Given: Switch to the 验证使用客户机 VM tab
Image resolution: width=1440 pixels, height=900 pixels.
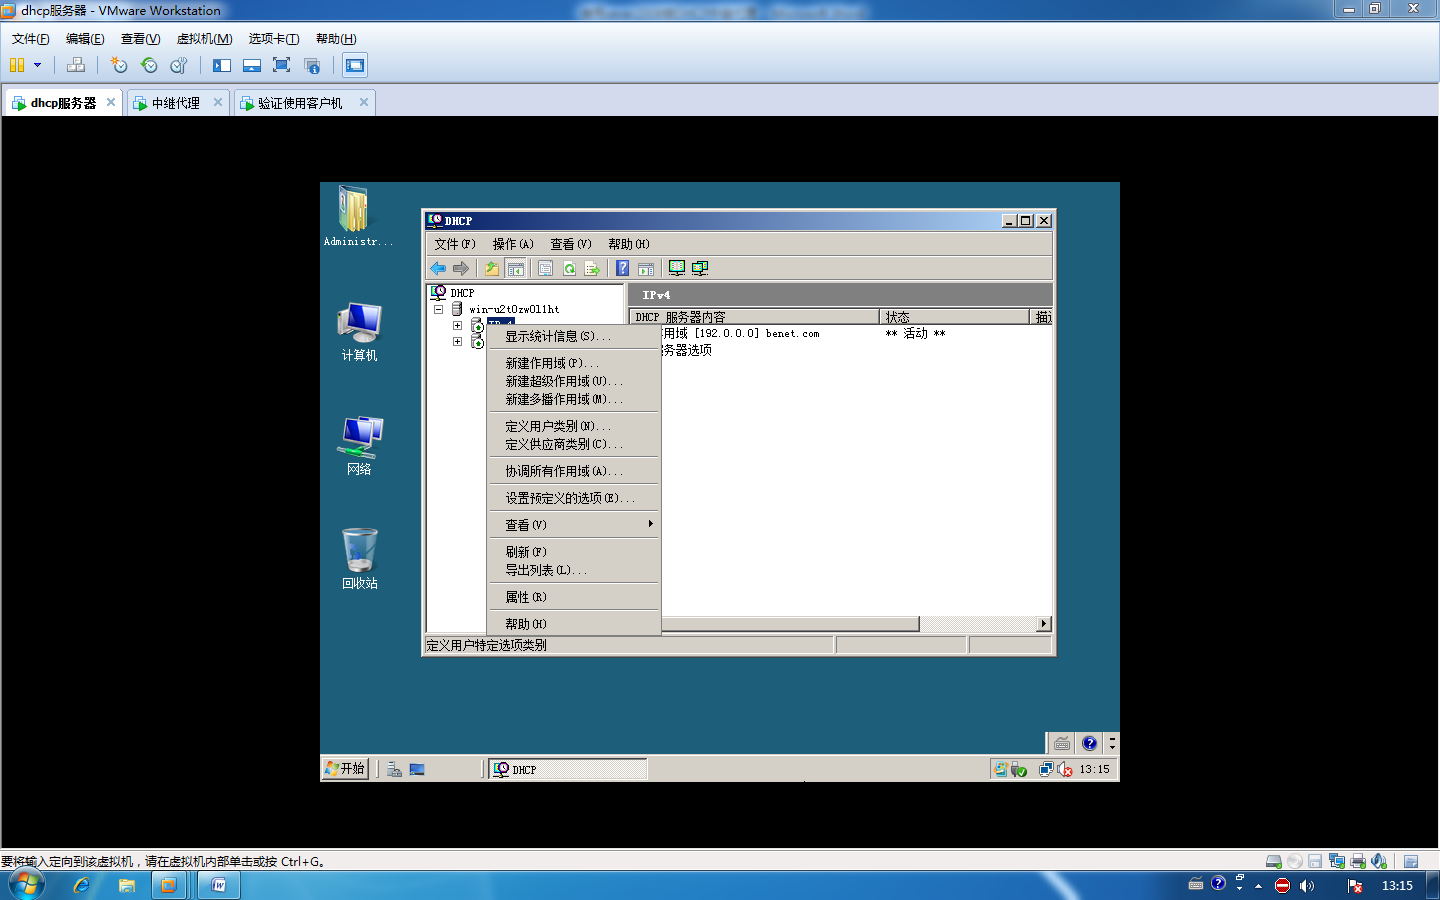Looking at the screenshot, I should coord(299,103).
